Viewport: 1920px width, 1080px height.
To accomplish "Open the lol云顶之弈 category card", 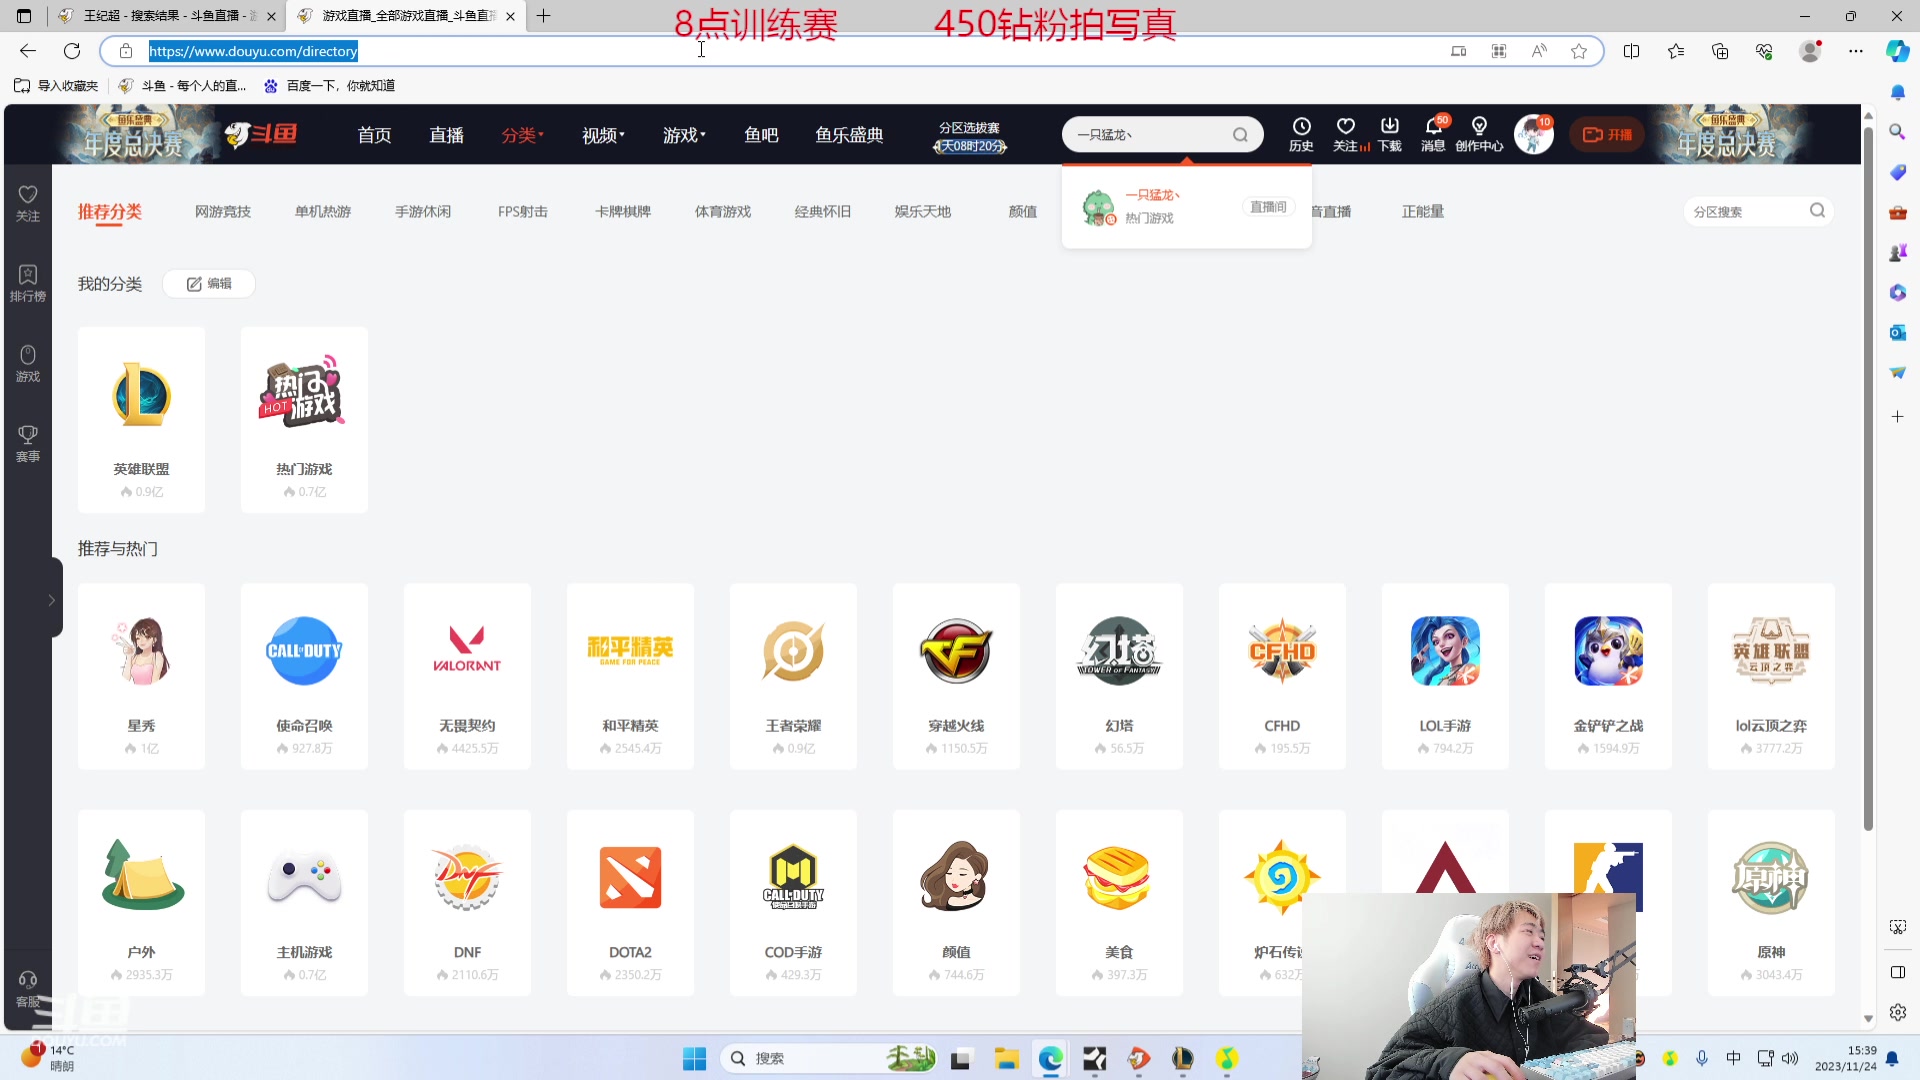I will click(1771, 676).
